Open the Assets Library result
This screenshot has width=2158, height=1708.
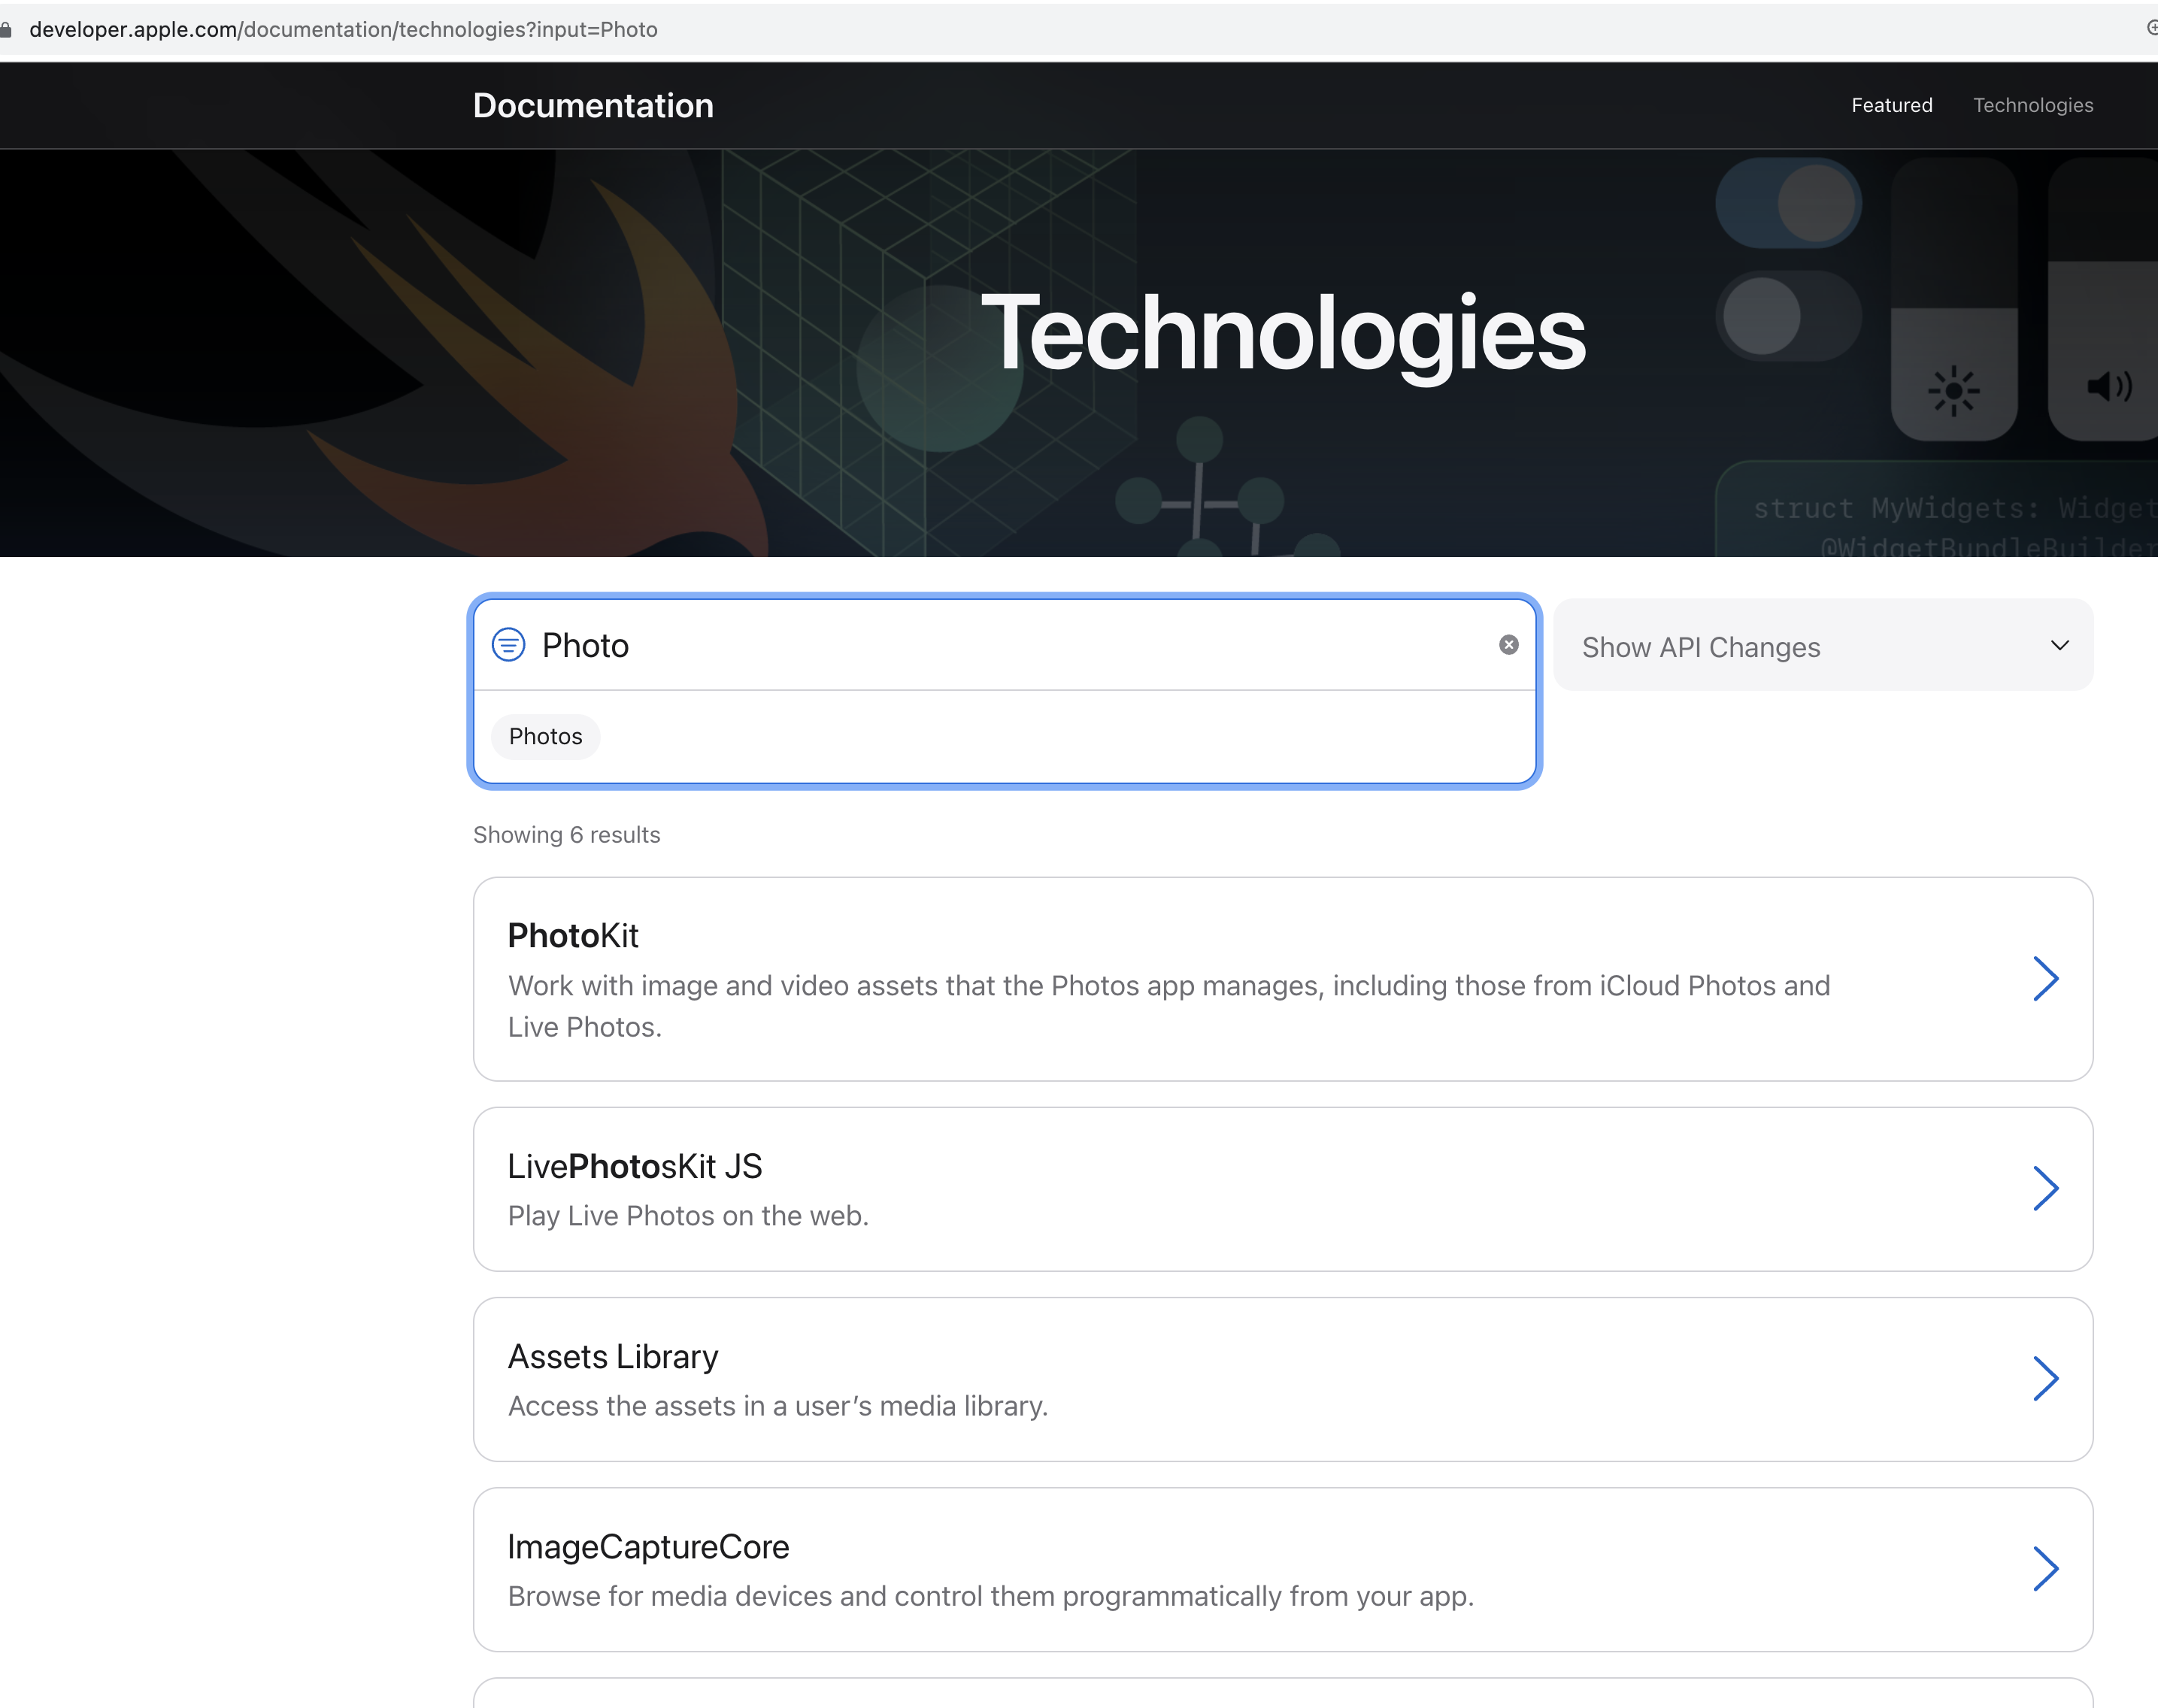pos(1282,1379)
